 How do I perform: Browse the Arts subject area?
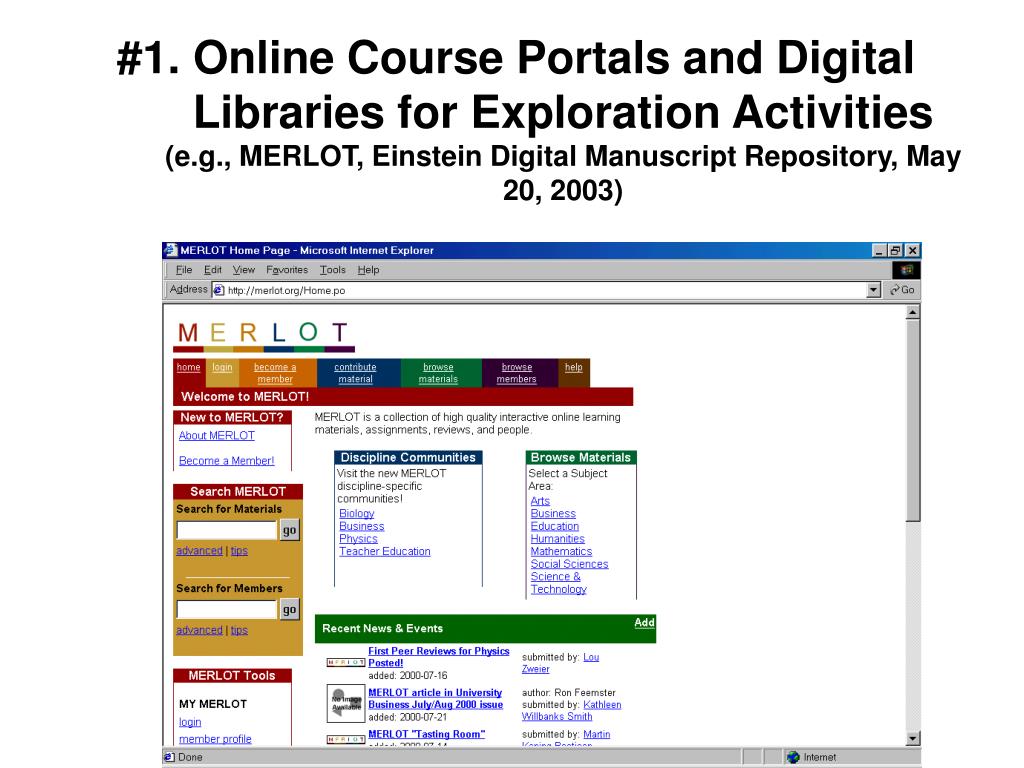tap(540, 501)
